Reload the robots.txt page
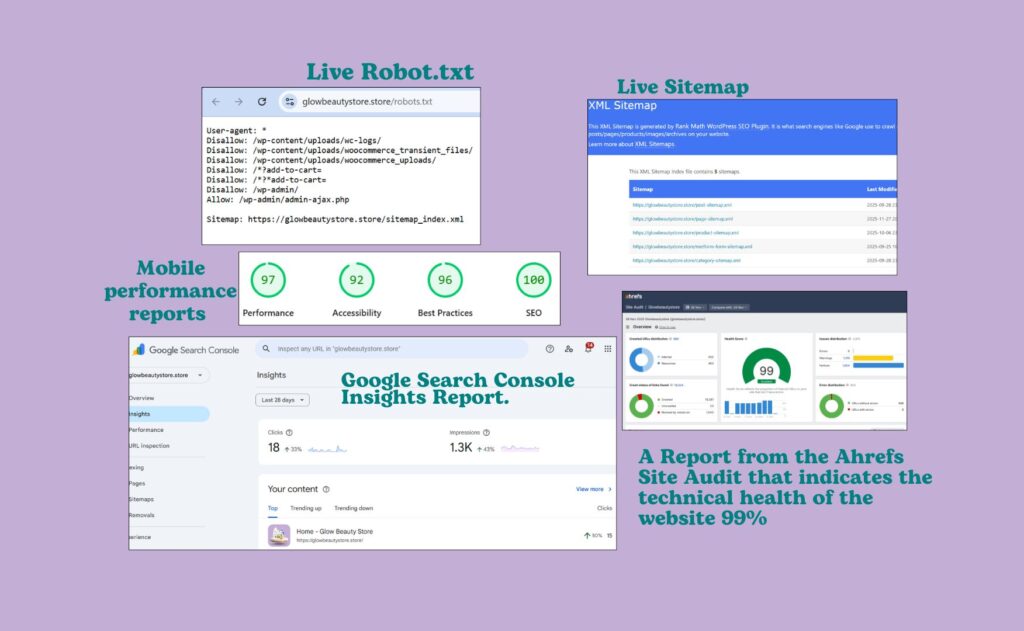Viewport: 1024px width, 631px height. 262,102
